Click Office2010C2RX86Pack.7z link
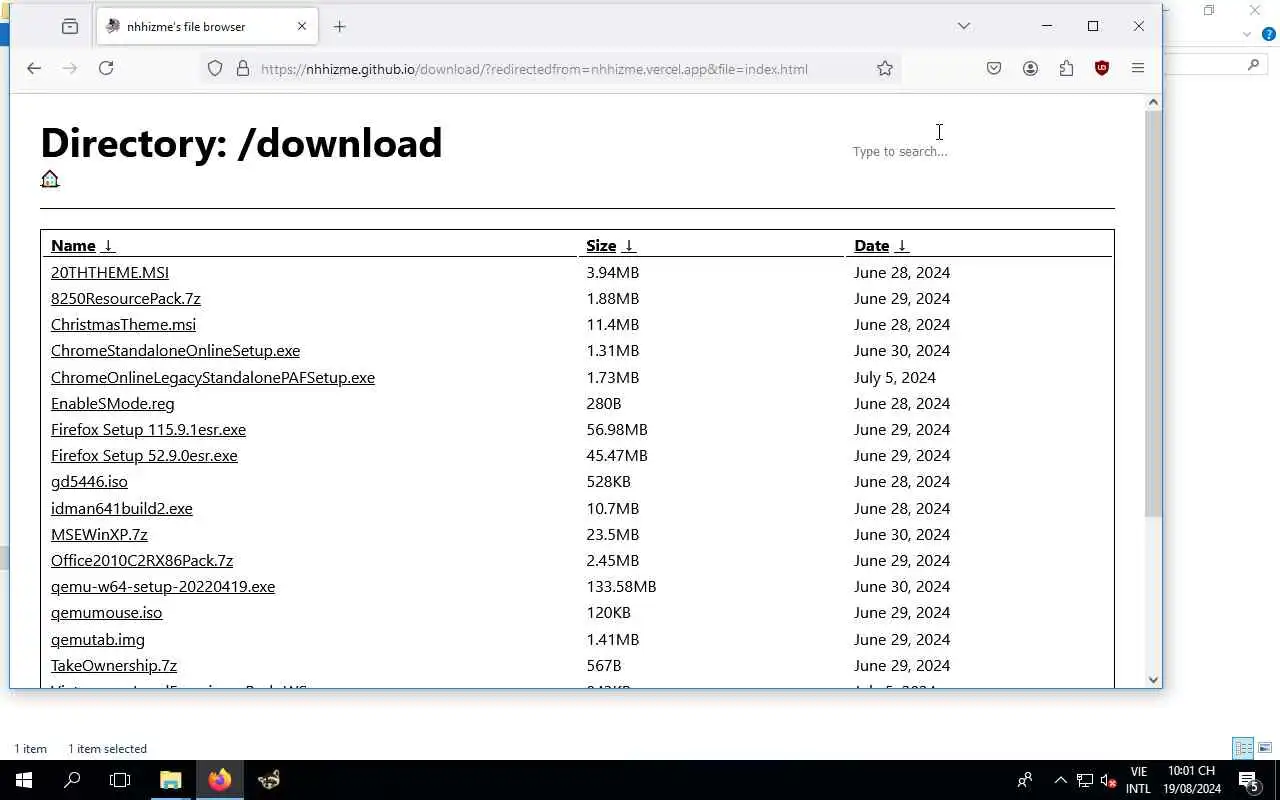This screenshot has width=1280, height=800. [142, 560]
